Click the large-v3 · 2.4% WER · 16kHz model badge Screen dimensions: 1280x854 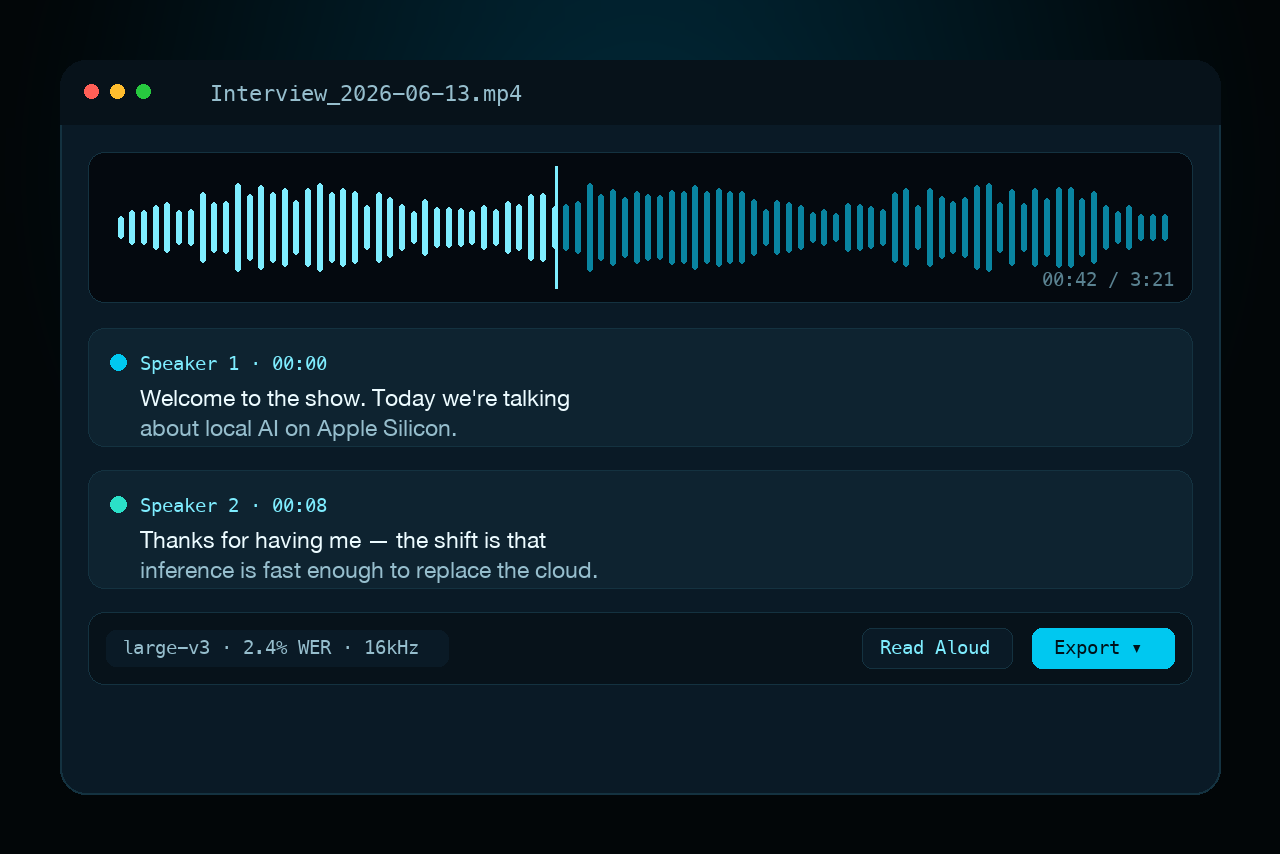coord(277,648)
